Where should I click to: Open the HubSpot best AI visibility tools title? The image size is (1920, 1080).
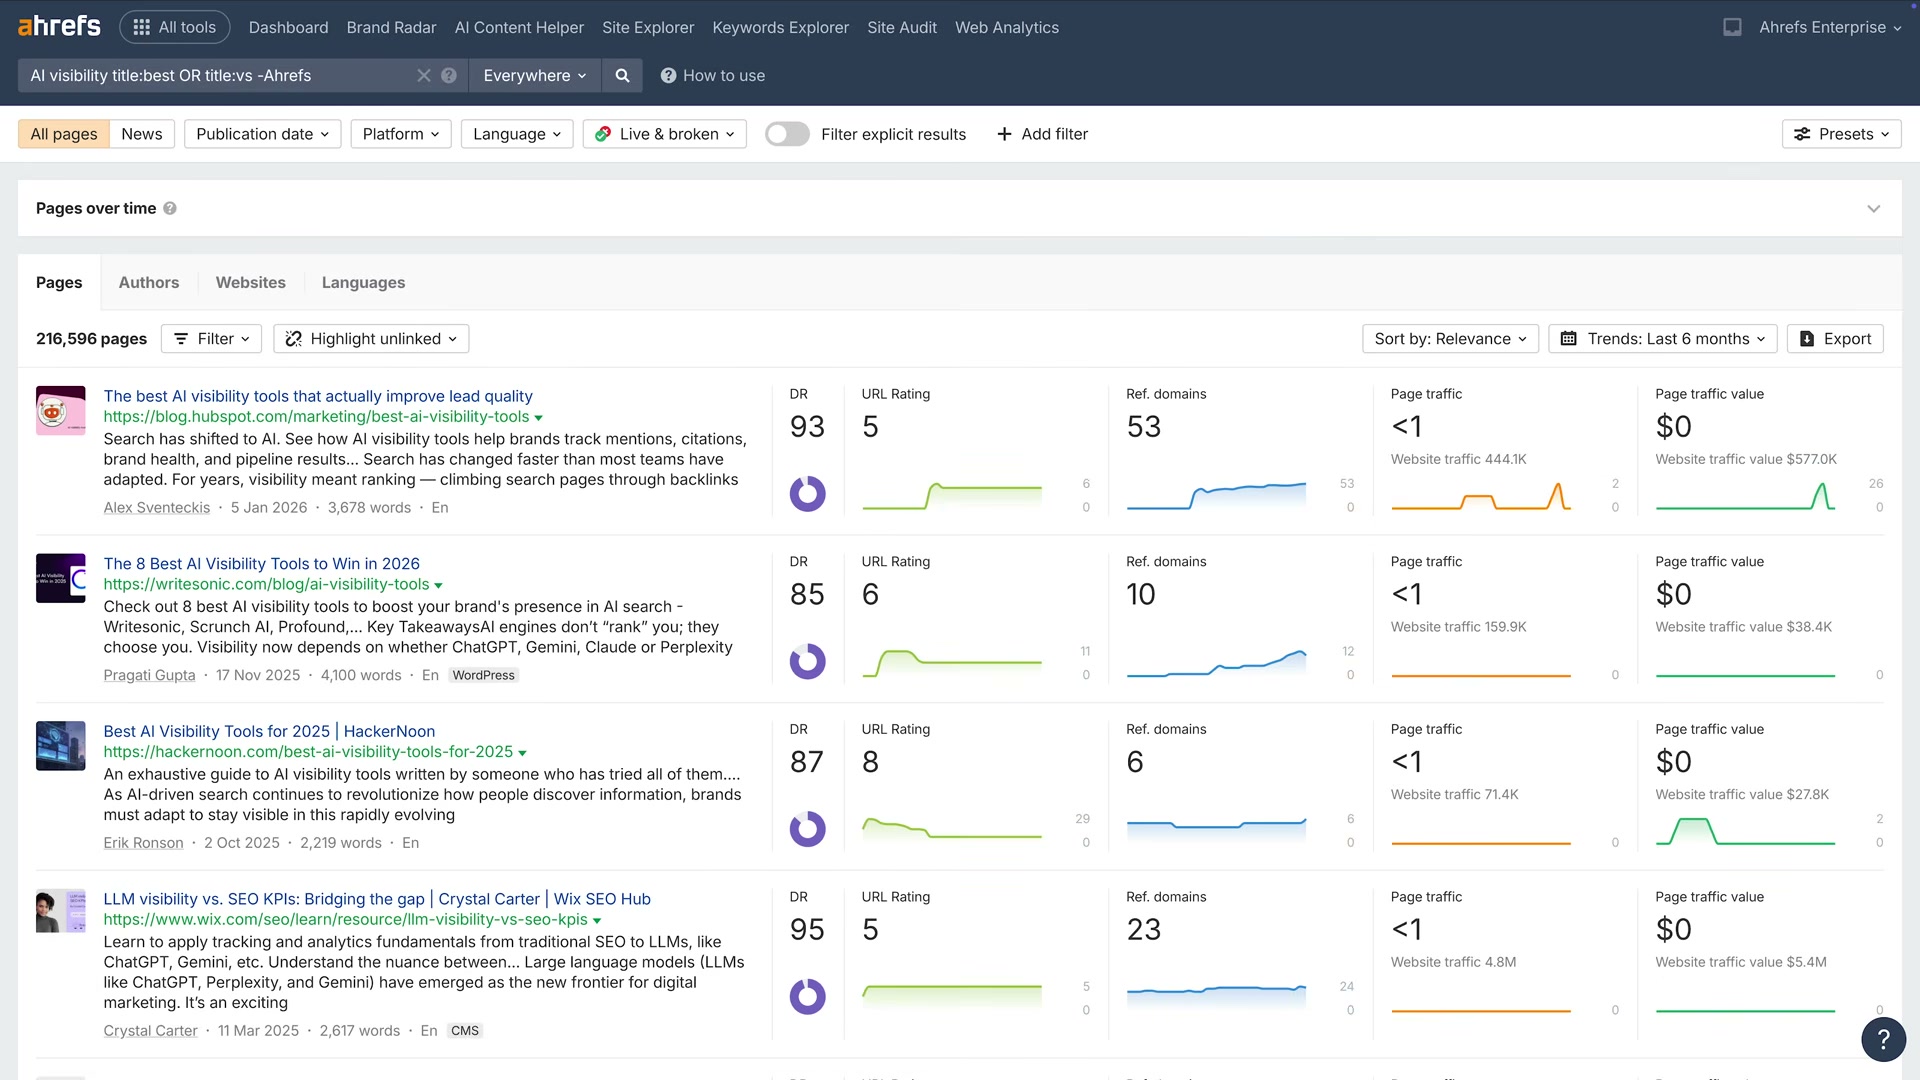318,396
